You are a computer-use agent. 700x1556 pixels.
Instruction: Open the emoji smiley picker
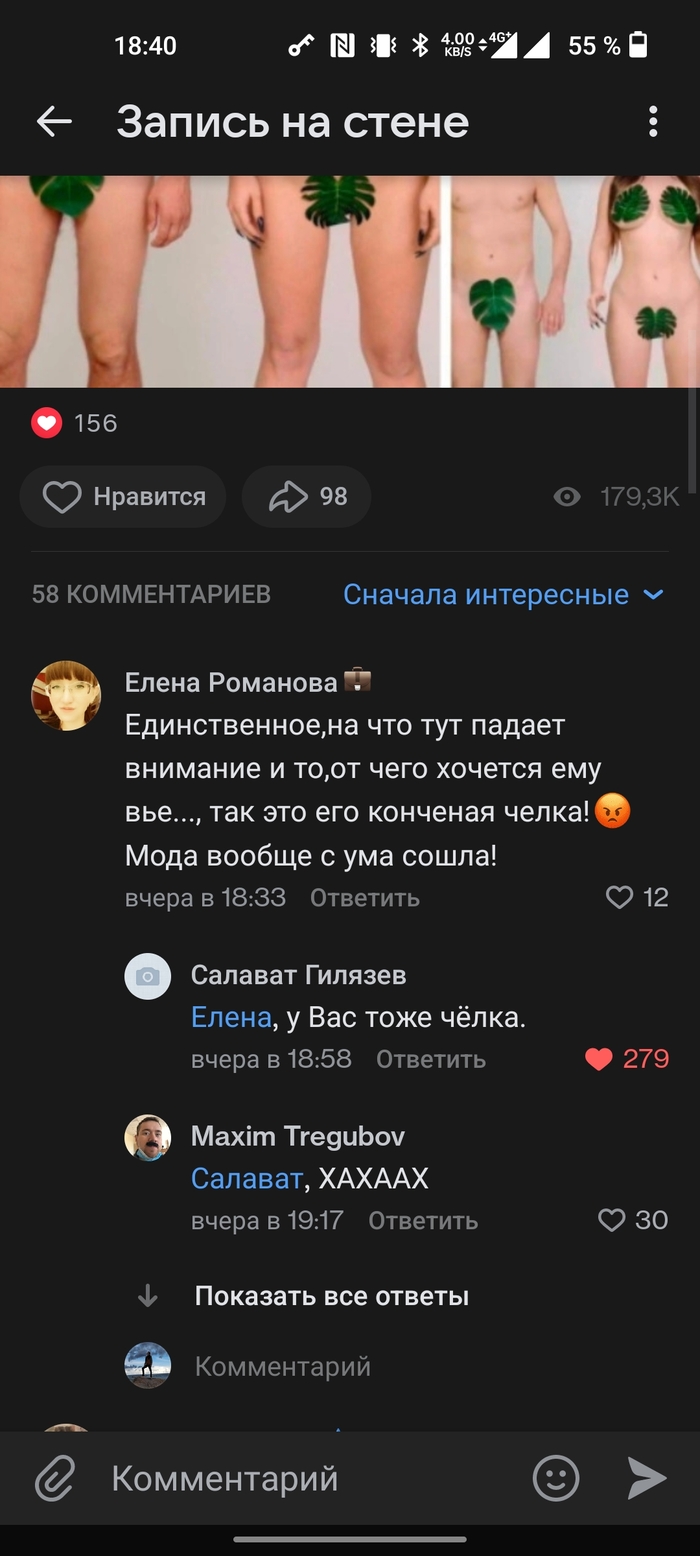[x=555, y=1478]
